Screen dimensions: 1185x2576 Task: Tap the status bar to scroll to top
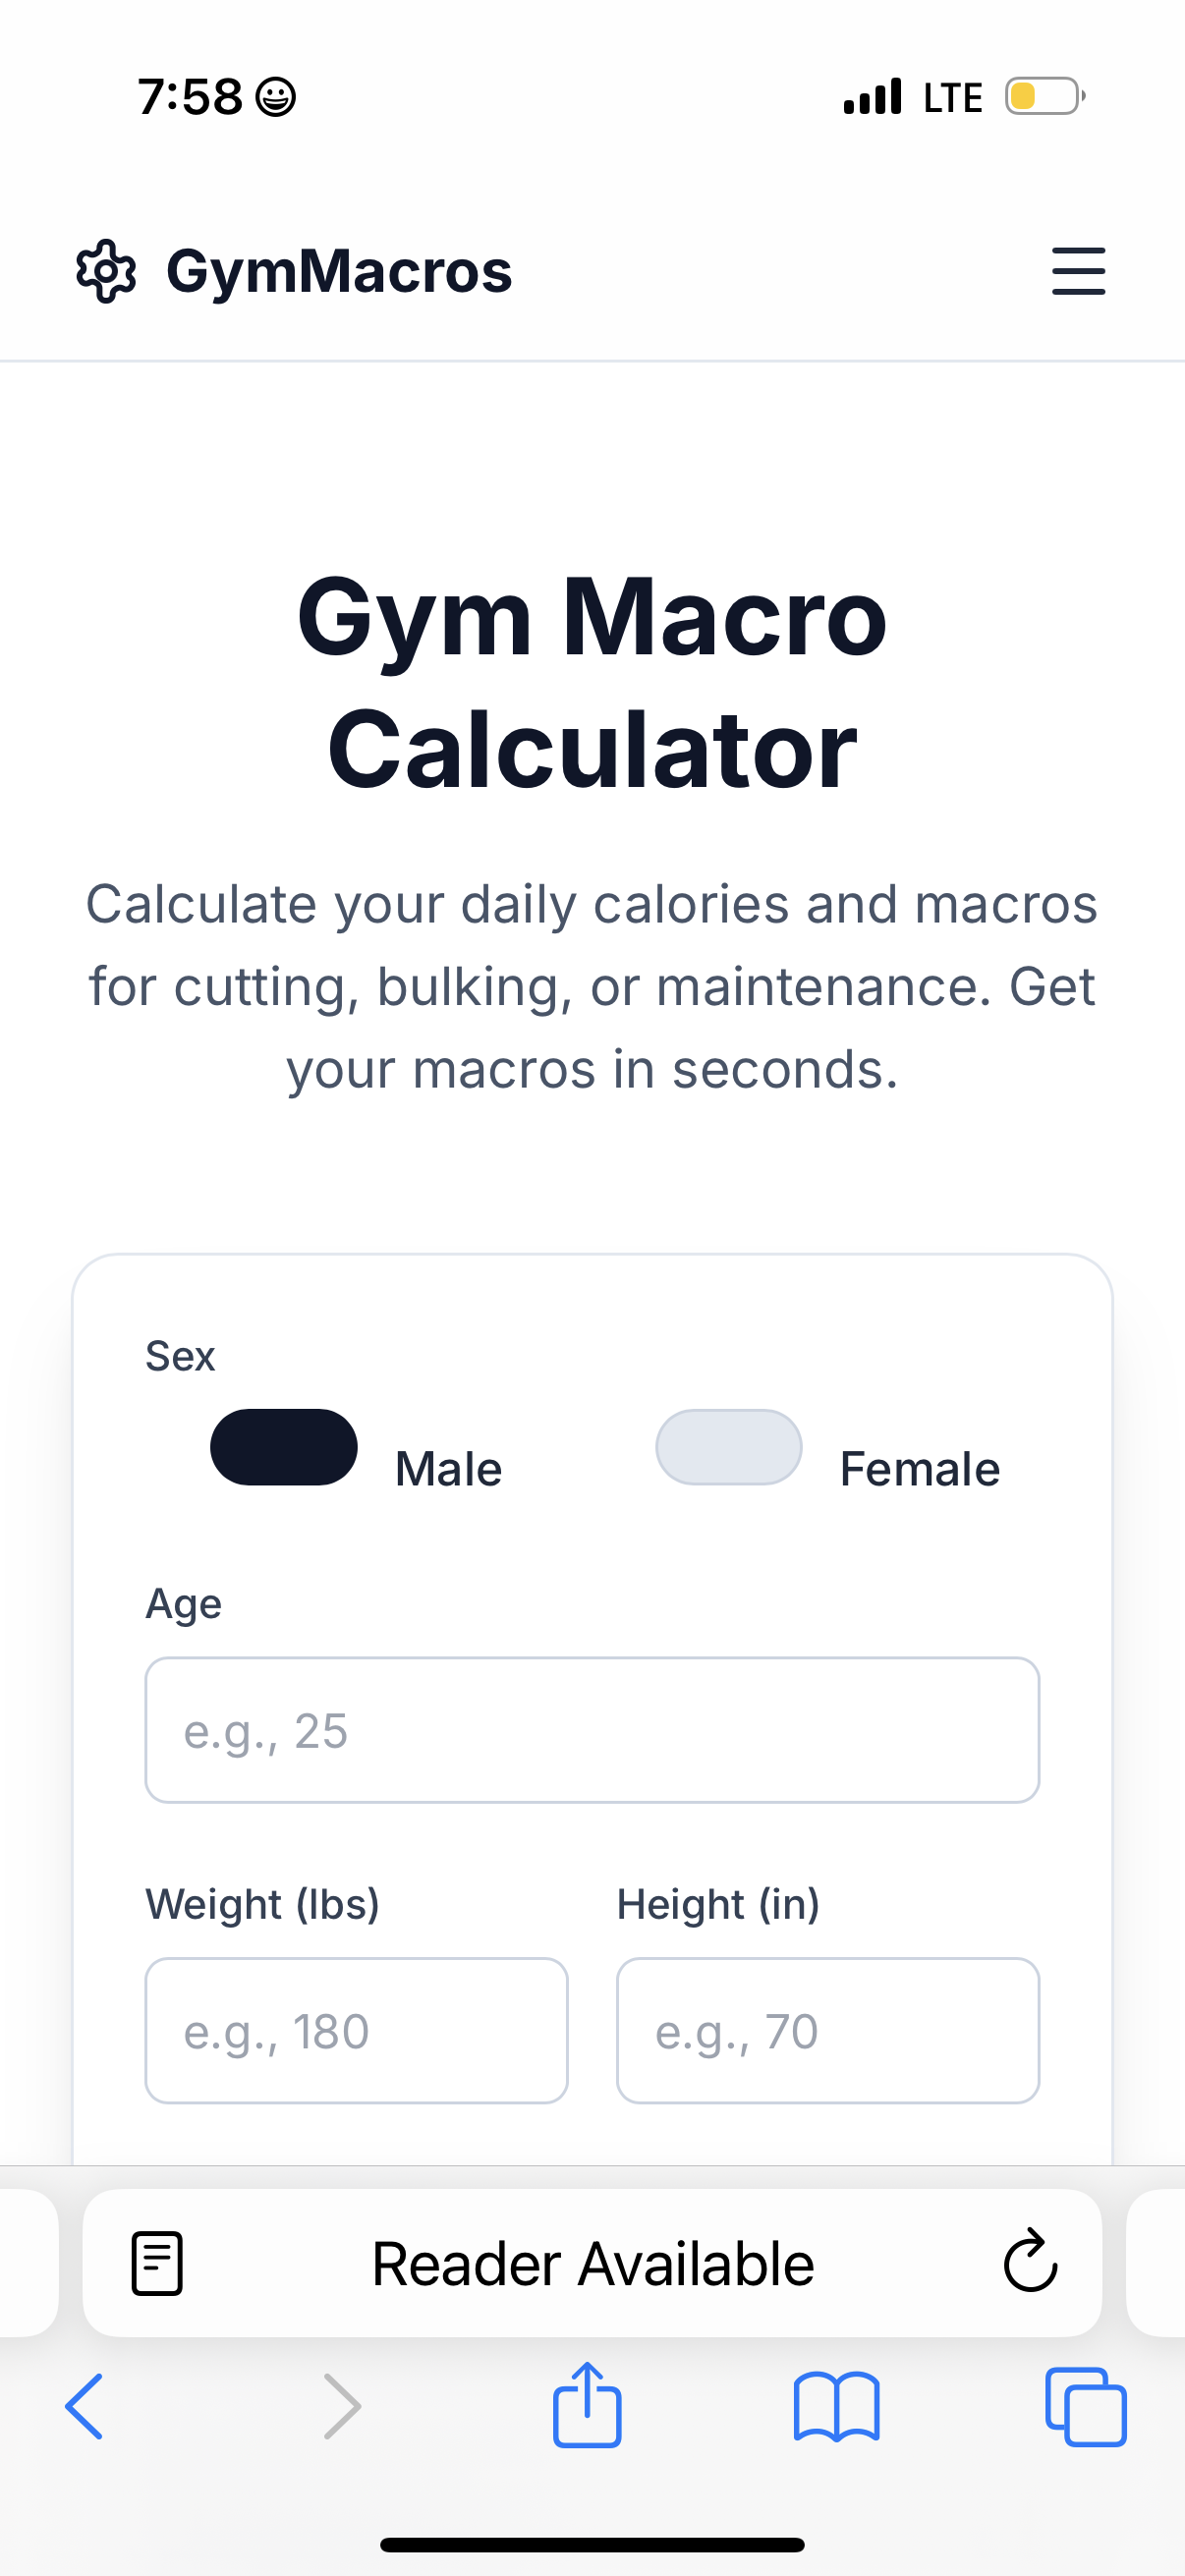(592, 95)
